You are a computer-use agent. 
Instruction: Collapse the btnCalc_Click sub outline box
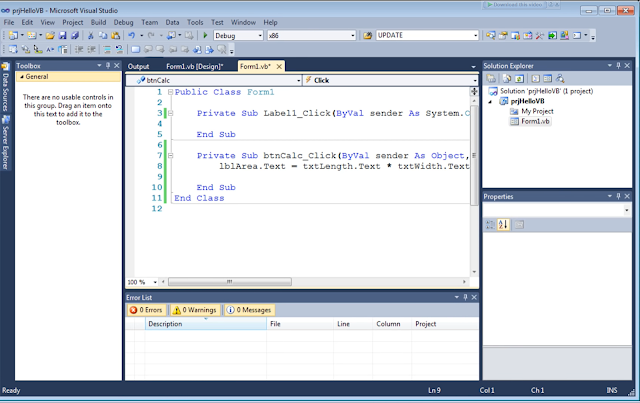[171, 156]
